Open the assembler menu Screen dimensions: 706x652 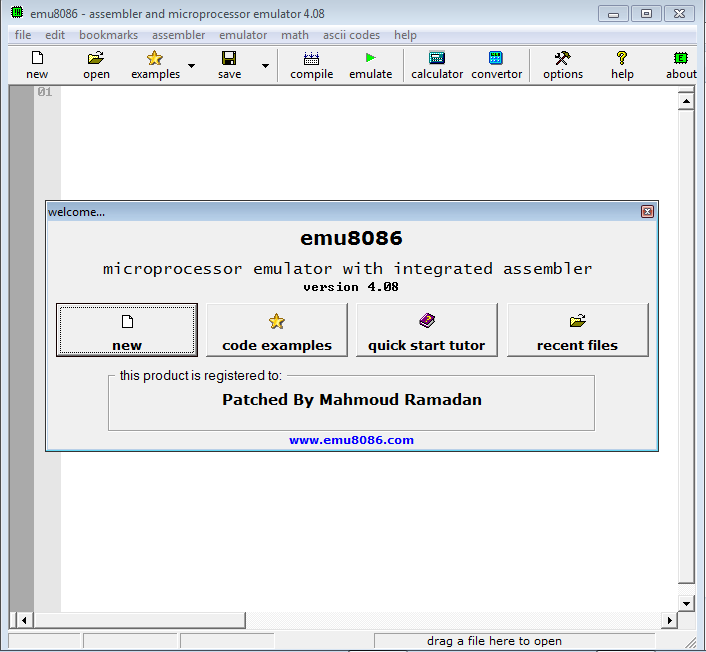coord(178,35)
